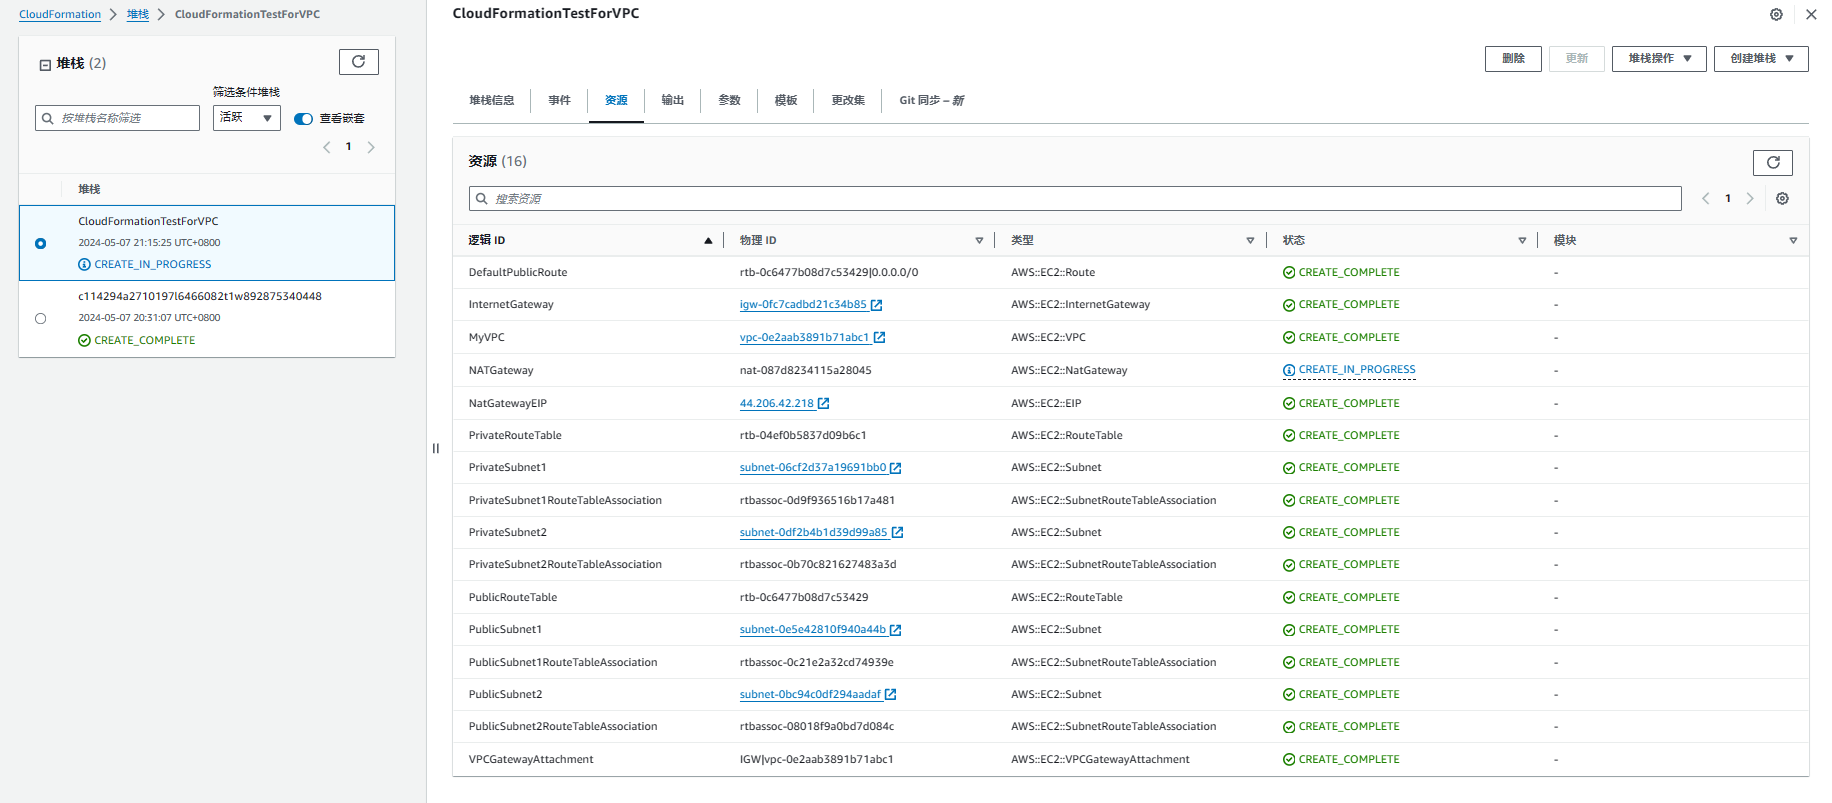Screen dimensions: 1832x803
Task: Go to next page of stacks list
Action: [371, 147]
